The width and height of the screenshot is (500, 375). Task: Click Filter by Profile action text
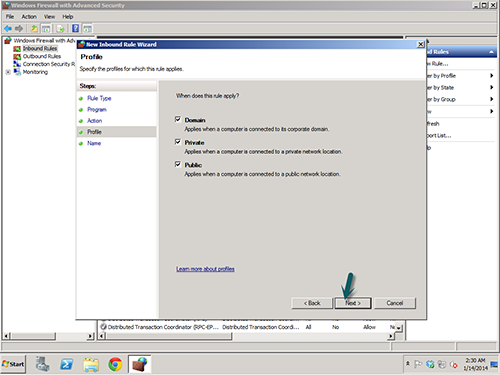tap(442, 76)
